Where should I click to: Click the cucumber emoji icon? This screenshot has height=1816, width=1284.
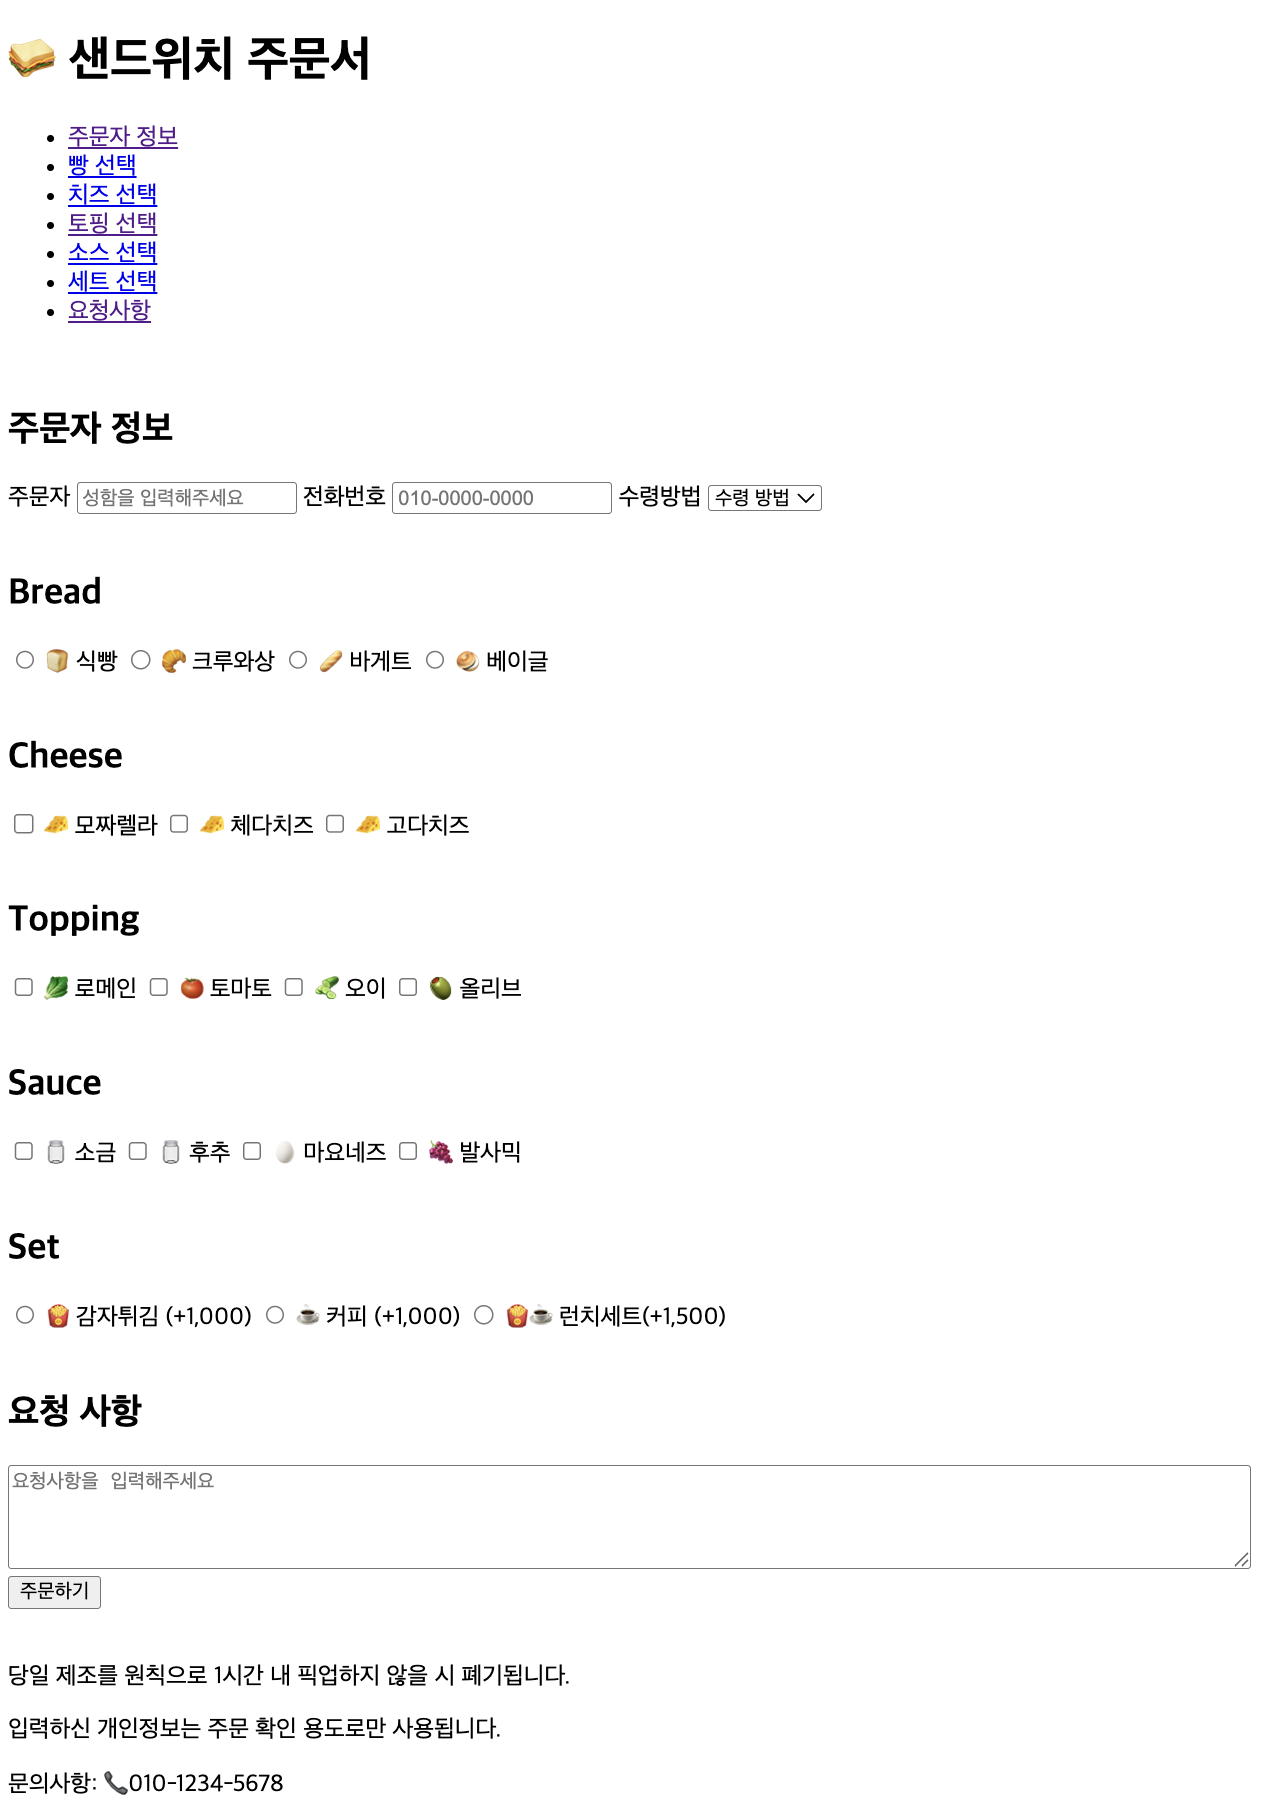pos(326,988)
